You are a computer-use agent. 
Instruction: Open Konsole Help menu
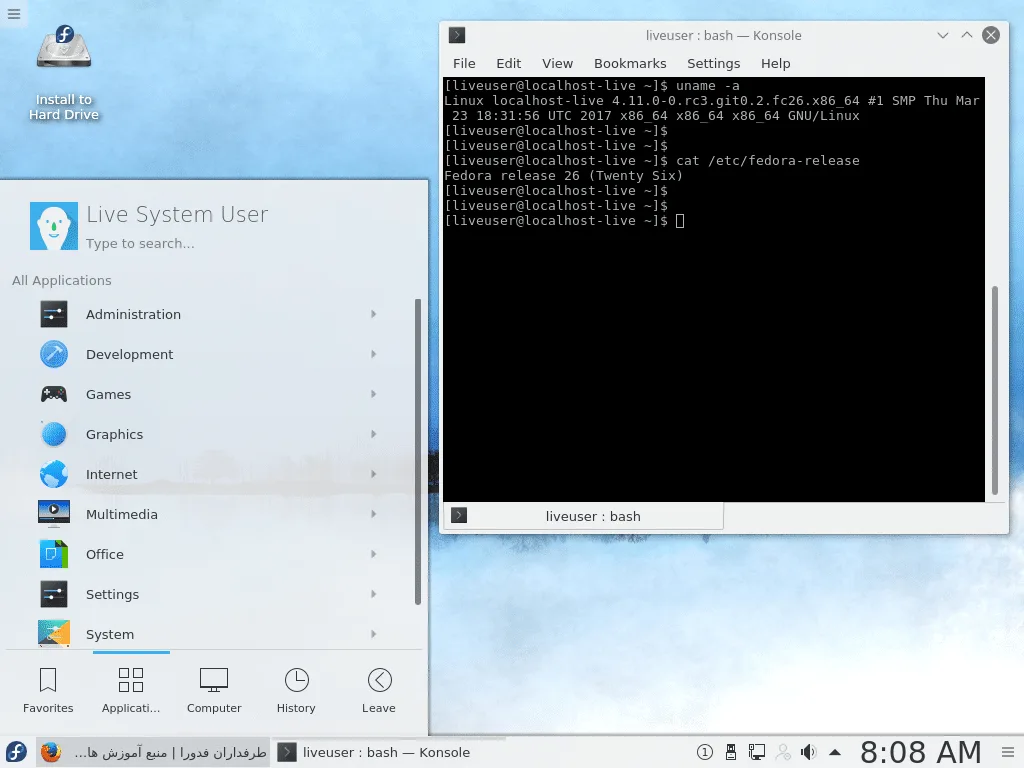(x=775, y=63)
